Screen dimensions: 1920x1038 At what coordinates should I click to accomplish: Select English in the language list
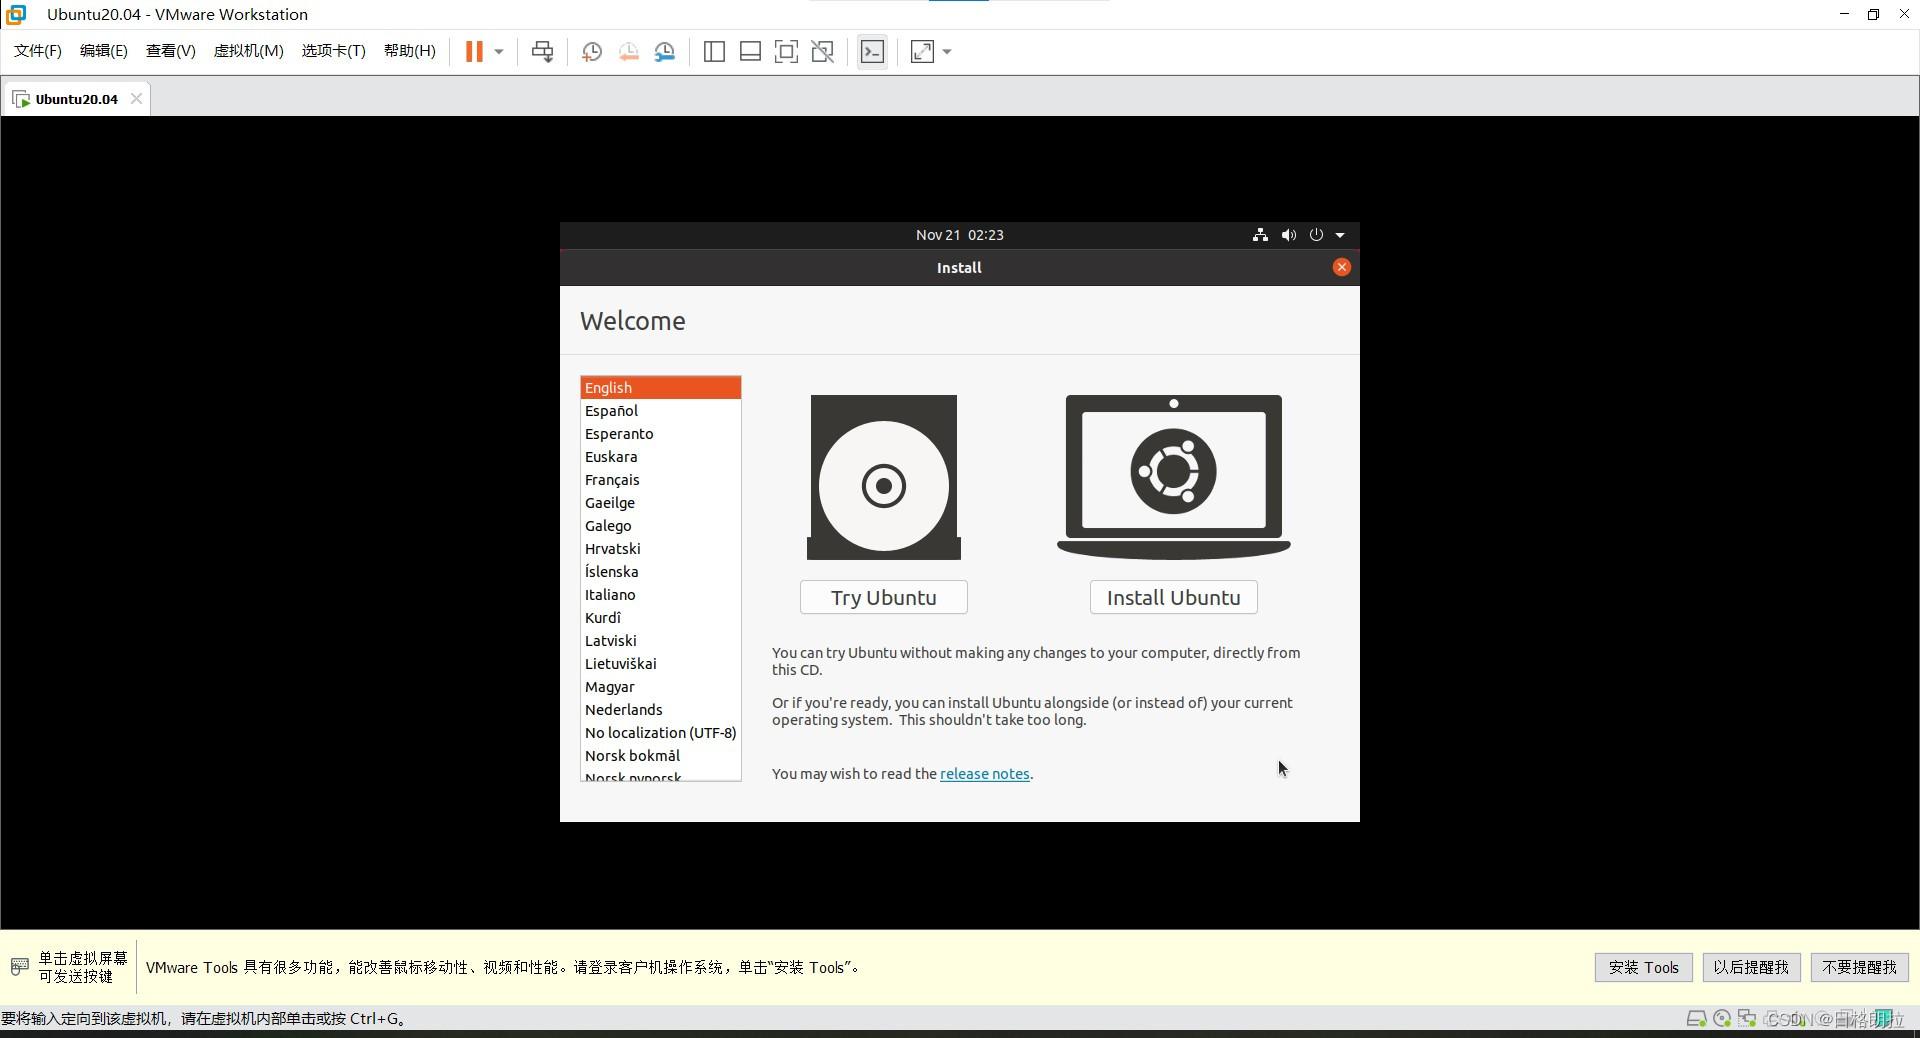tap(660, 388)
